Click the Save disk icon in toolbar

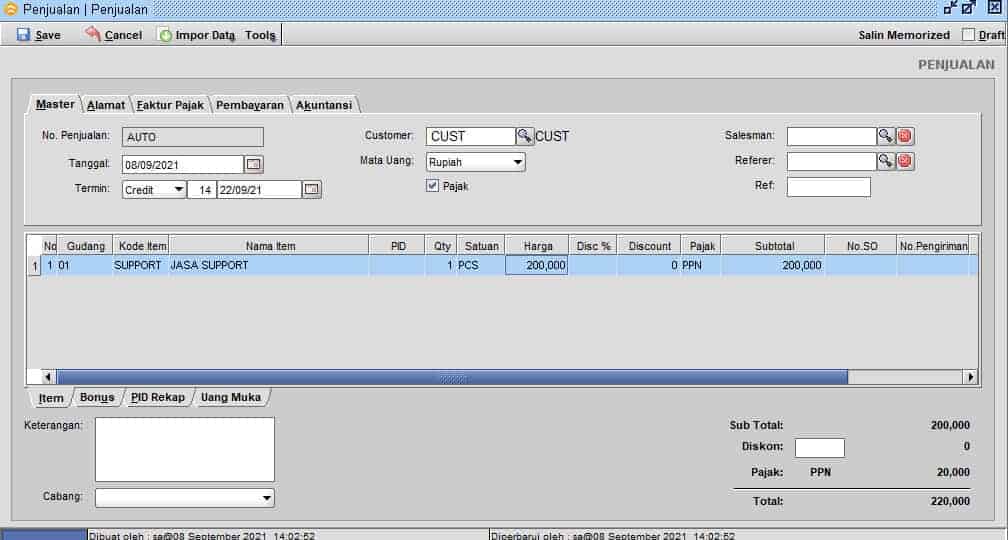point(23,35)
